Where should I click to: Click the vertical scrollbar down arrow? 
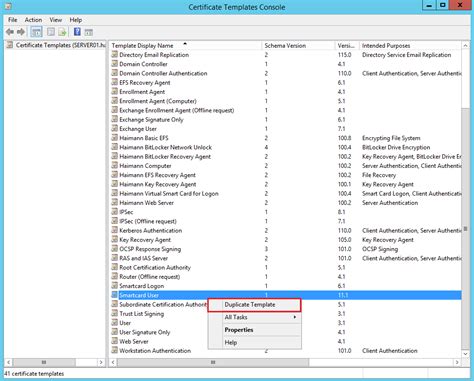465,354
